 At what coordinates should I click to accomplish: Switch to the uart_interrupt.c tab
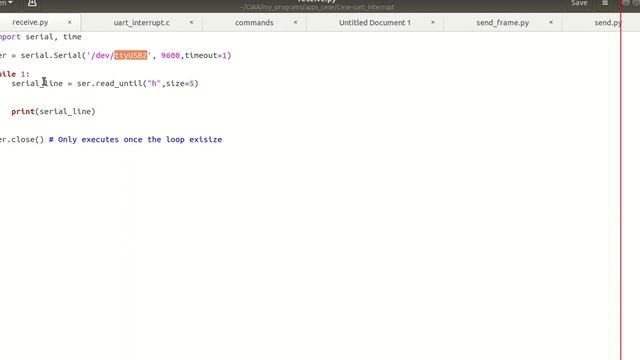pyautogui.click(x=142, y=23)
